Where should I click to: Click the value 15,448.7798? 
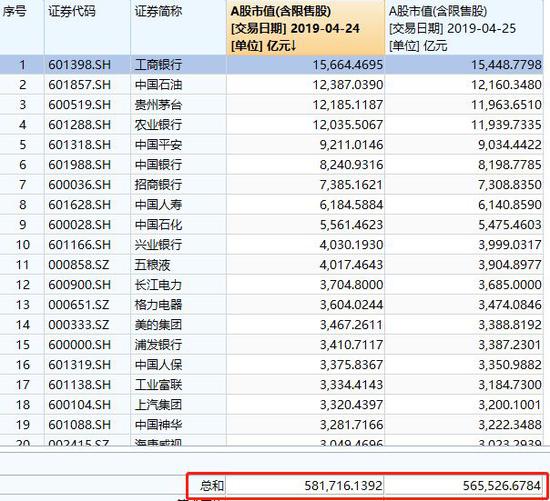tap(506, 65)
